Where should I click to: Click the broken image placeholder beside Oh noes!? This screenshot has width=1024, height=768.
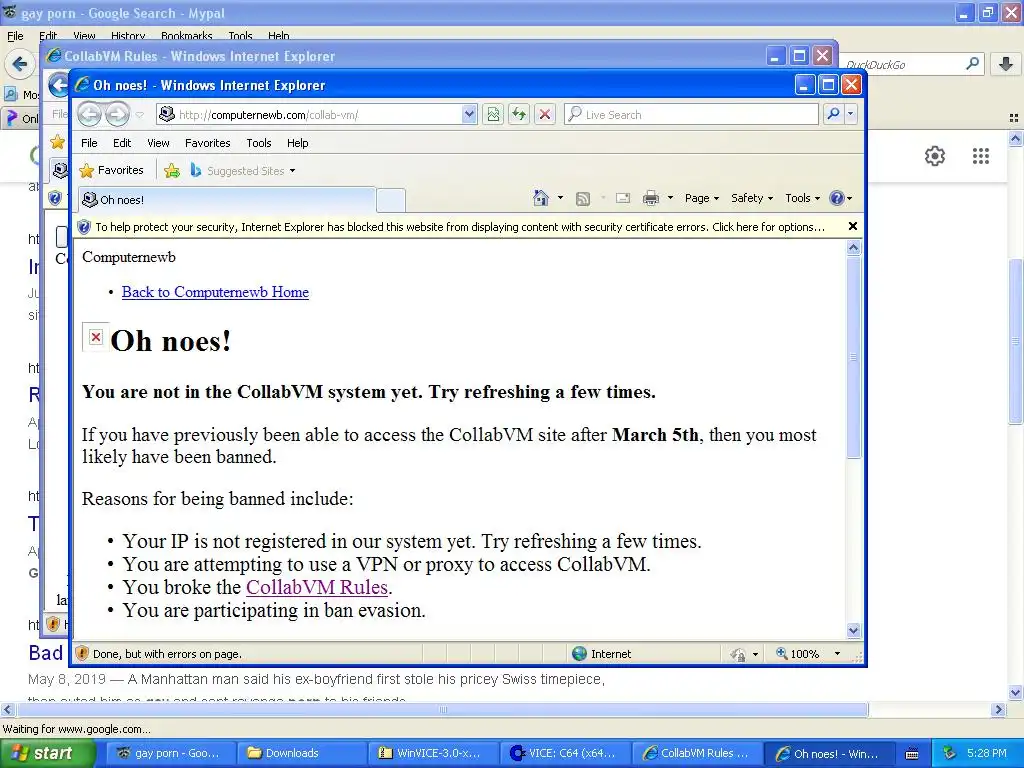96,337
